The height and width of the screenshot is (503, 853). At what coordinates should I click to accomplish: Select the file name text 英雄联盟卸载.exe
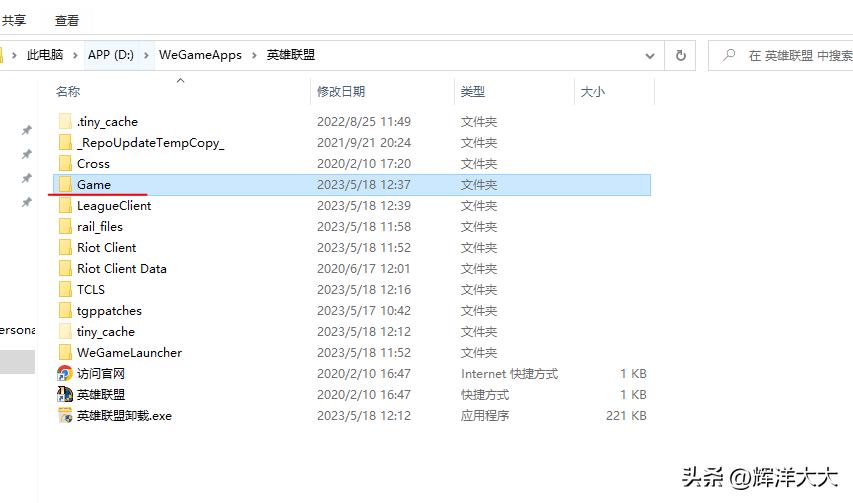[x=124, y=416]
